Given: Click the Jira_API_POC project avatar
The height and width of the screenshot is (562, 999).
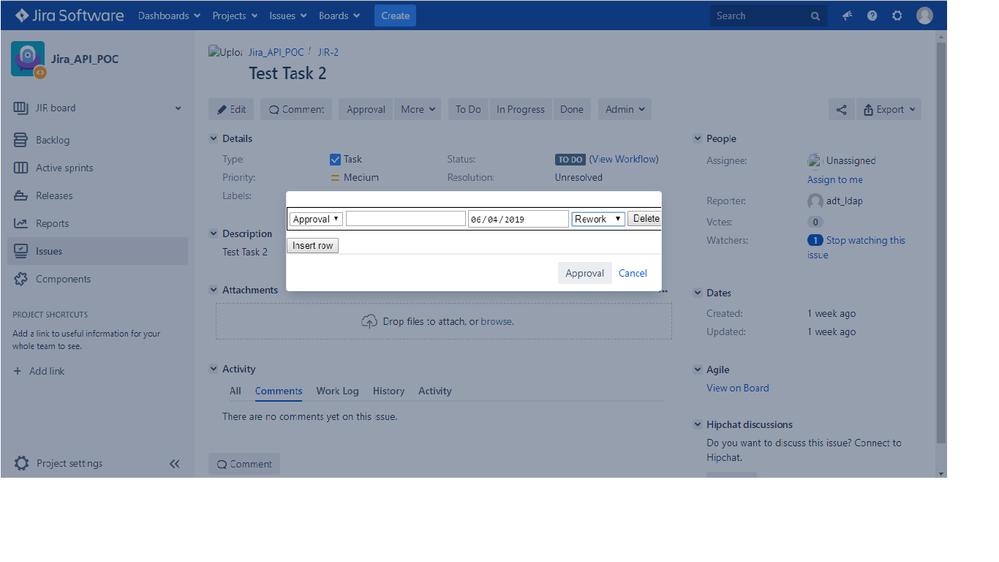Looking at the screenshot, I should (x=28, y=59).
